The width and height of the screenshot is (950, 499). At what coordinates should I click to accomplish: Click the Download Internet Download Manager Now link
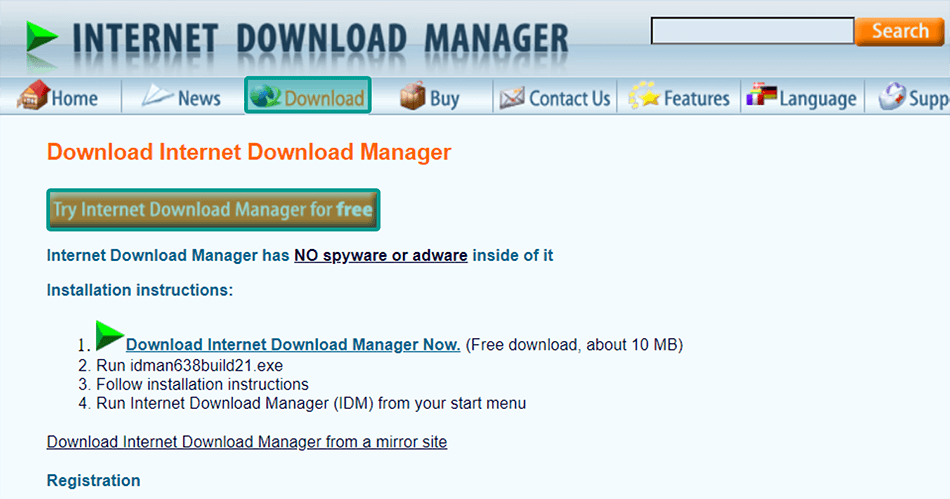[293, 345]
